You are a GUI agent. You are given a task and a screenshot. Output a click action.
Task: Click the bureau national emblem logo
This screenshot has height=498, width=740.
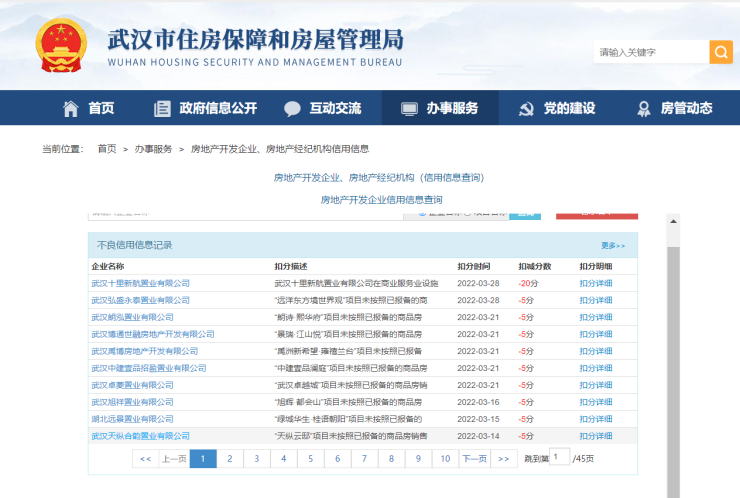point(61,46)
